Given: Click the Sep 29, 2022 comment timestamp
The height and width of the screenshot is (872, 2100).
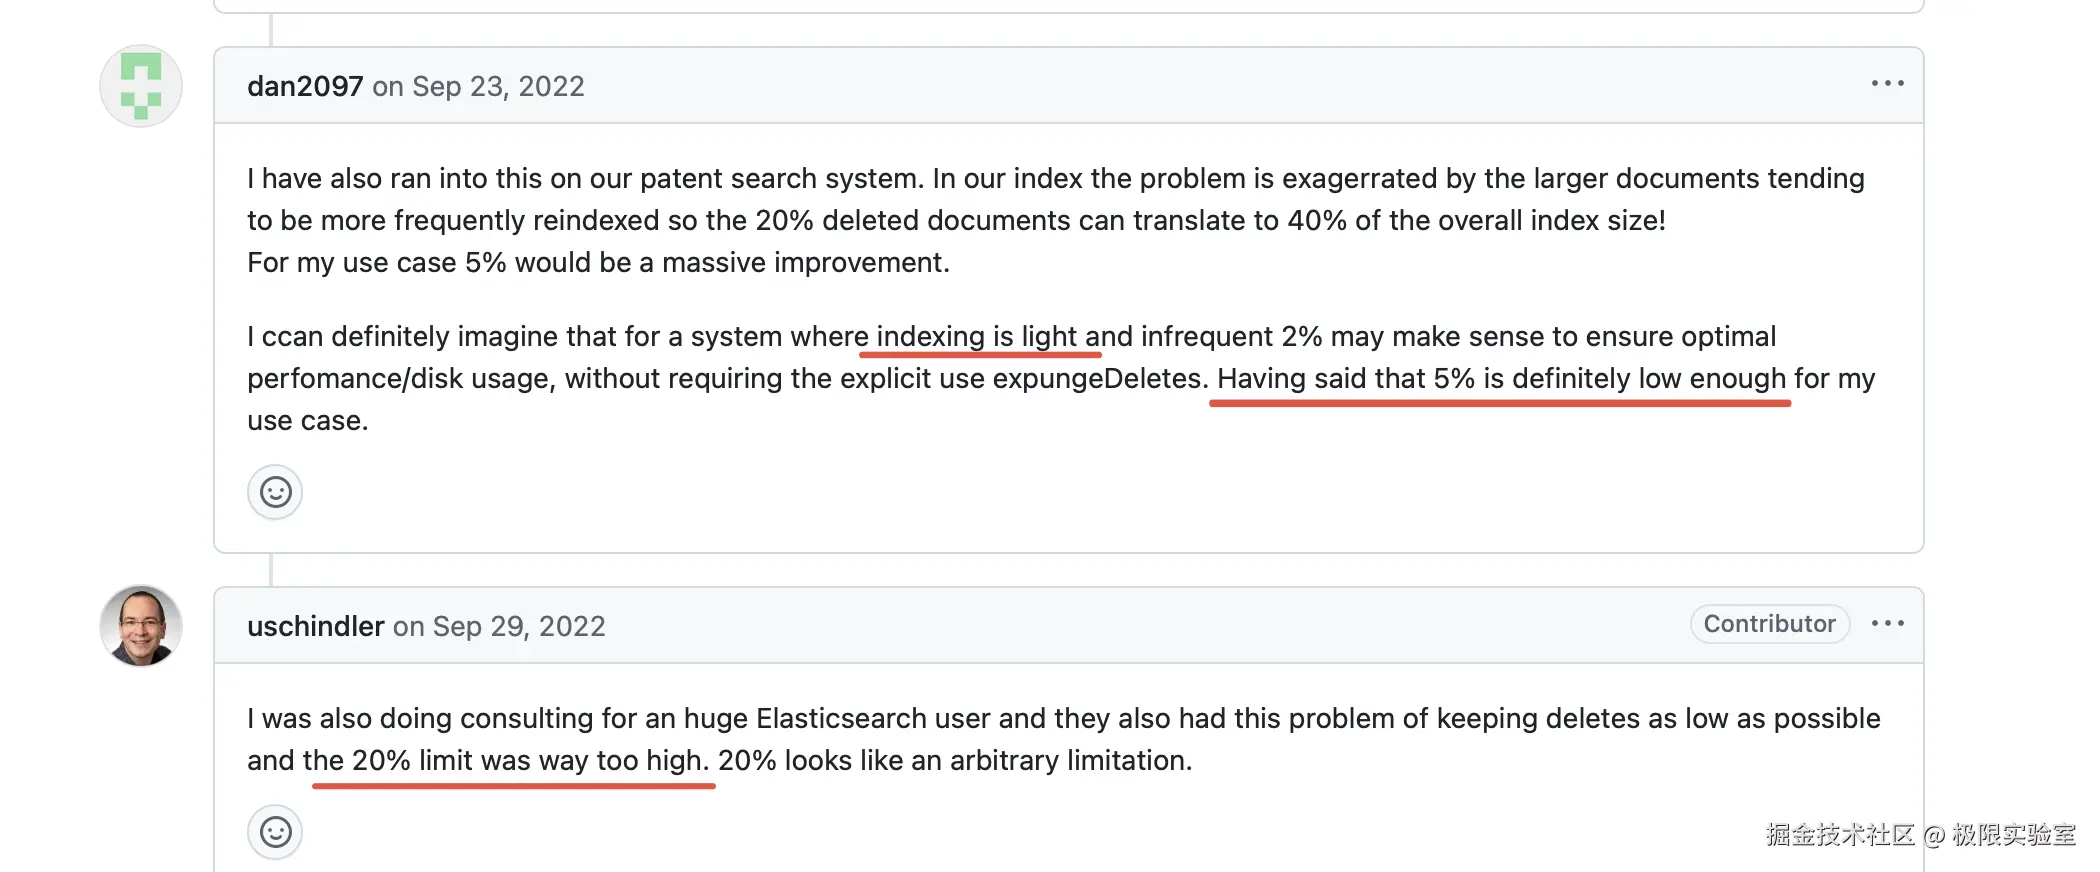Looking at the screenshot, I should click(x=519, y=626).
